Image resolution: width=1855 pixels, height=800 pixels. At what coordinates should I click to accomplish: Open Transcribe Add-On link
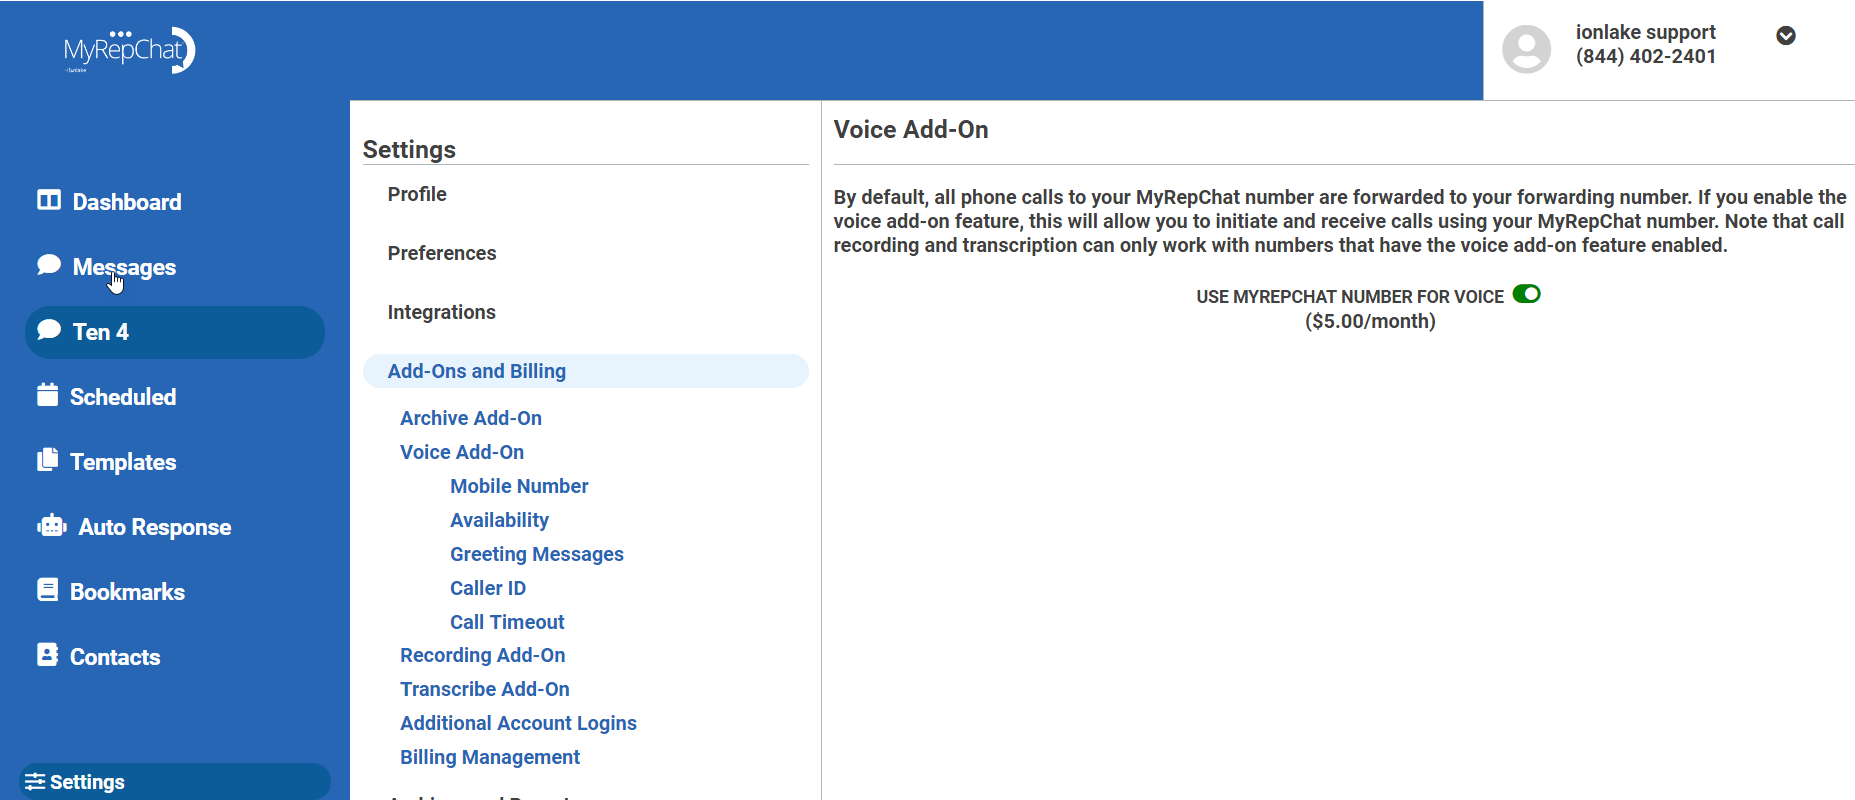click(485, 689)
